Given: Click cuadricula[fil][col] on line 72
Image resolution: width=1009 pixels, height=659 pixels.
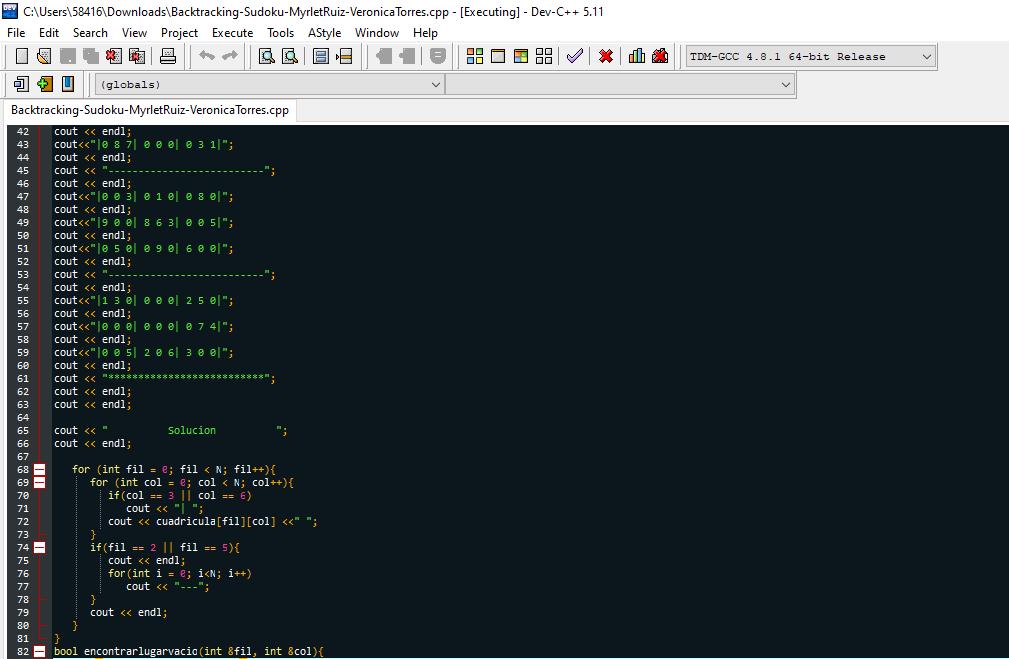Looking at the screenshot, I should click(x=216, y=522).
